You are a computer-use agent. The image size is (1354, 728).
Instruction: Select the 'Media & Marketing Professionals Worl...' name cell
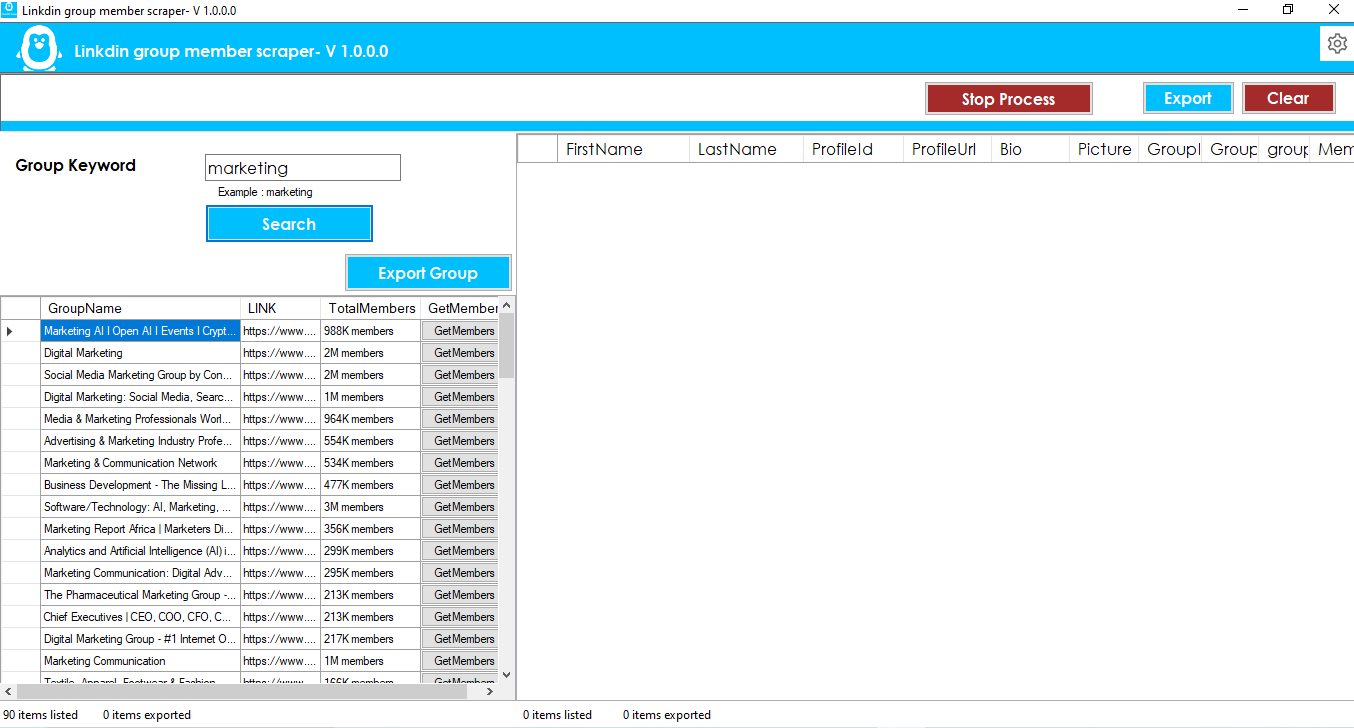[140, 419]
